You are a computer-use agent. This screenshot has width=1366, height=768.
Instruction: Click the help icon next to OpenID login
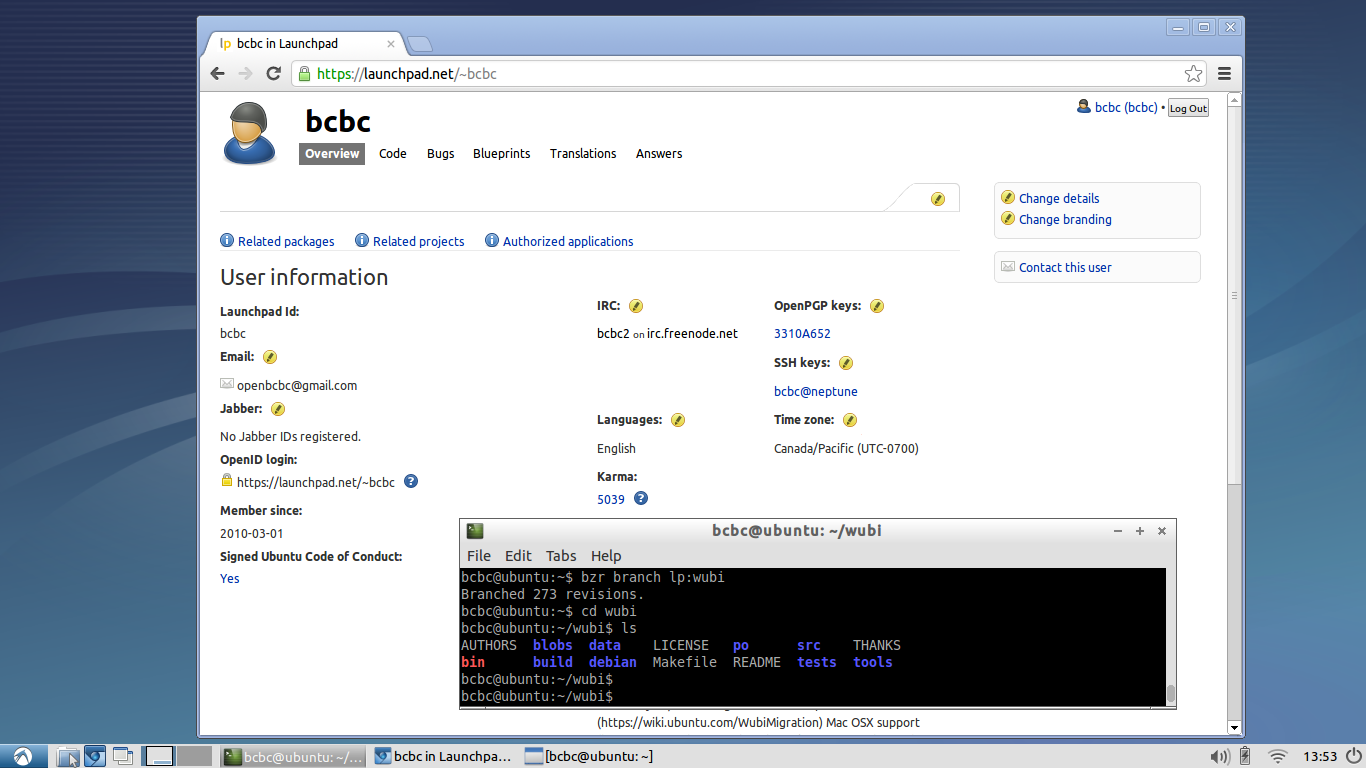pyautogui.click(x=410, y=481)
